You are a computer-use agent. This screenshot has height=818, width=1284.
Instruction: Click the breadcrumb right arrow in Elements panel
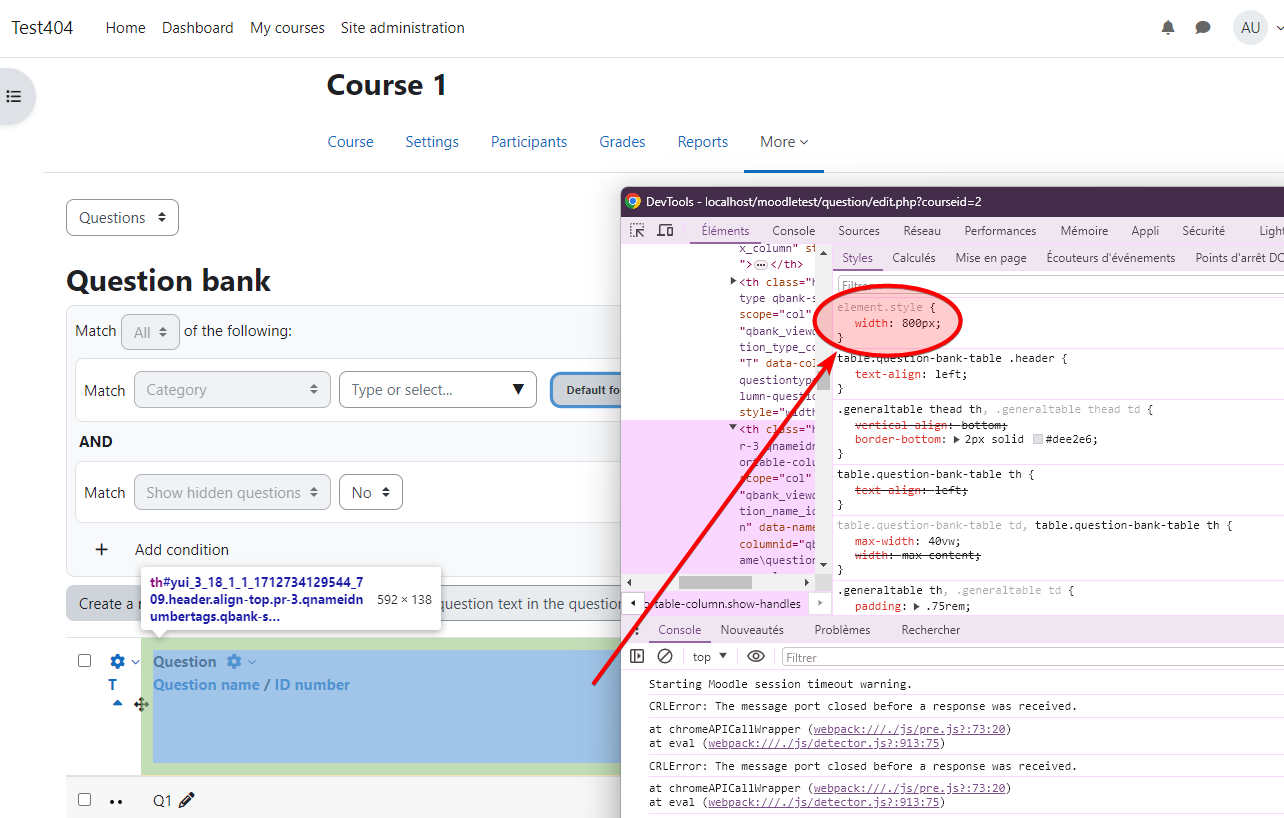coord(820,604)
